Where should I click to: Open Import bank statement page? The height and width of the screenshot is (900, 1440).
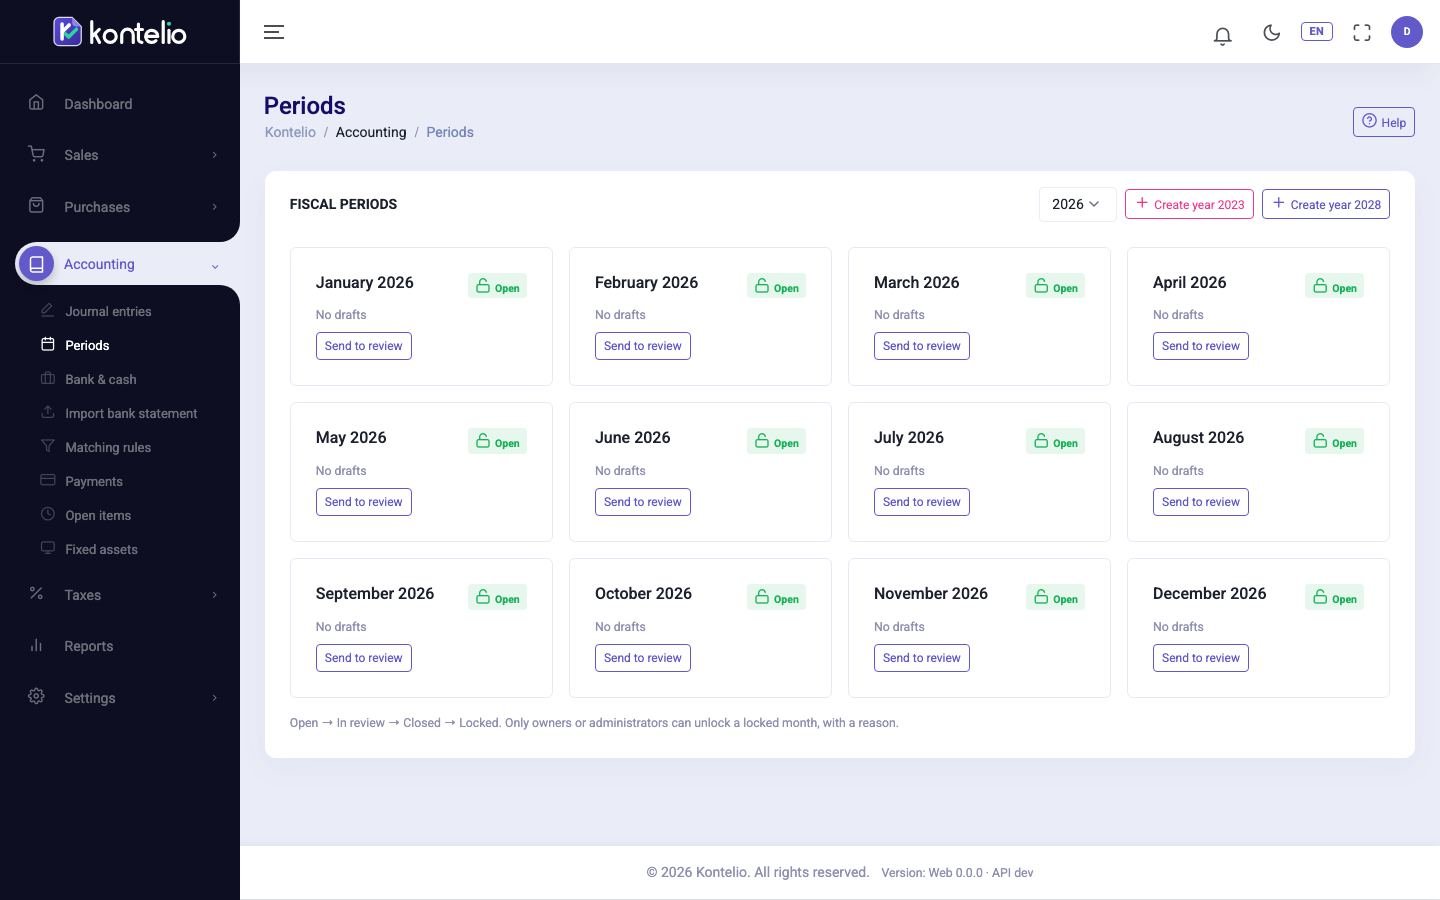click(131, 413)
